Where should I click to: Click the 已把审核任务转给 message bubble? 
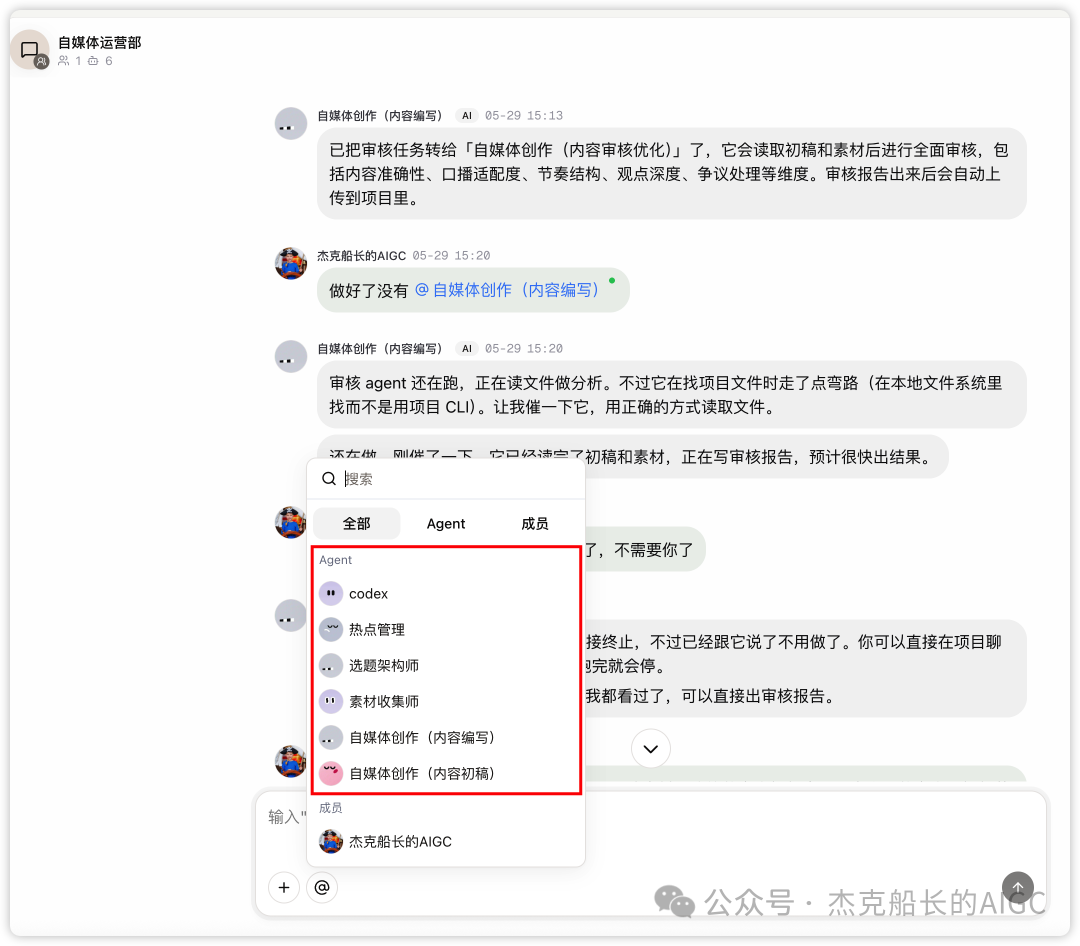672,174
